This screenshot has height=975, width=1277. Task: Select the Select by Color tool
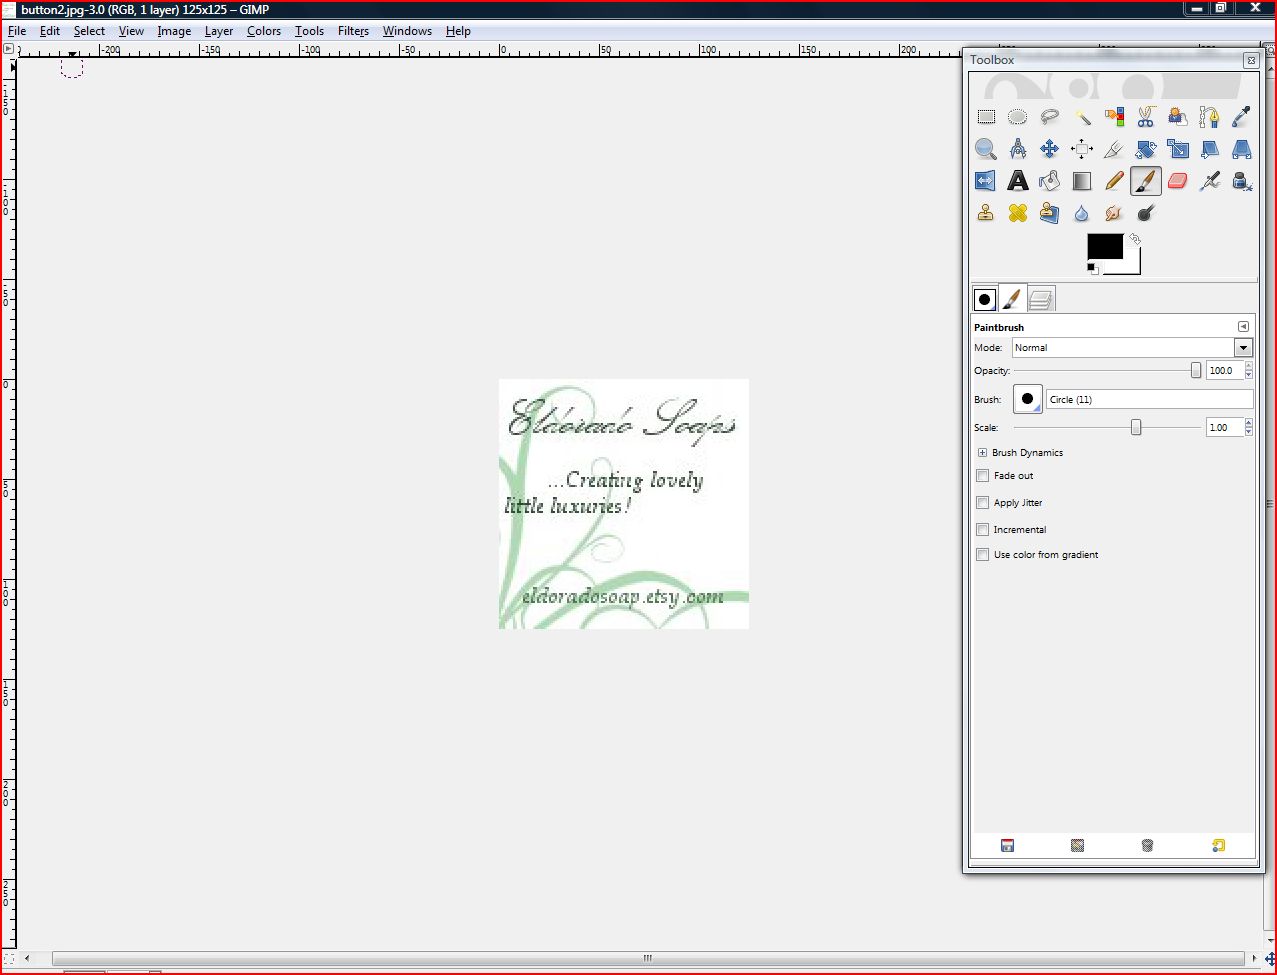coord(1114,117)
